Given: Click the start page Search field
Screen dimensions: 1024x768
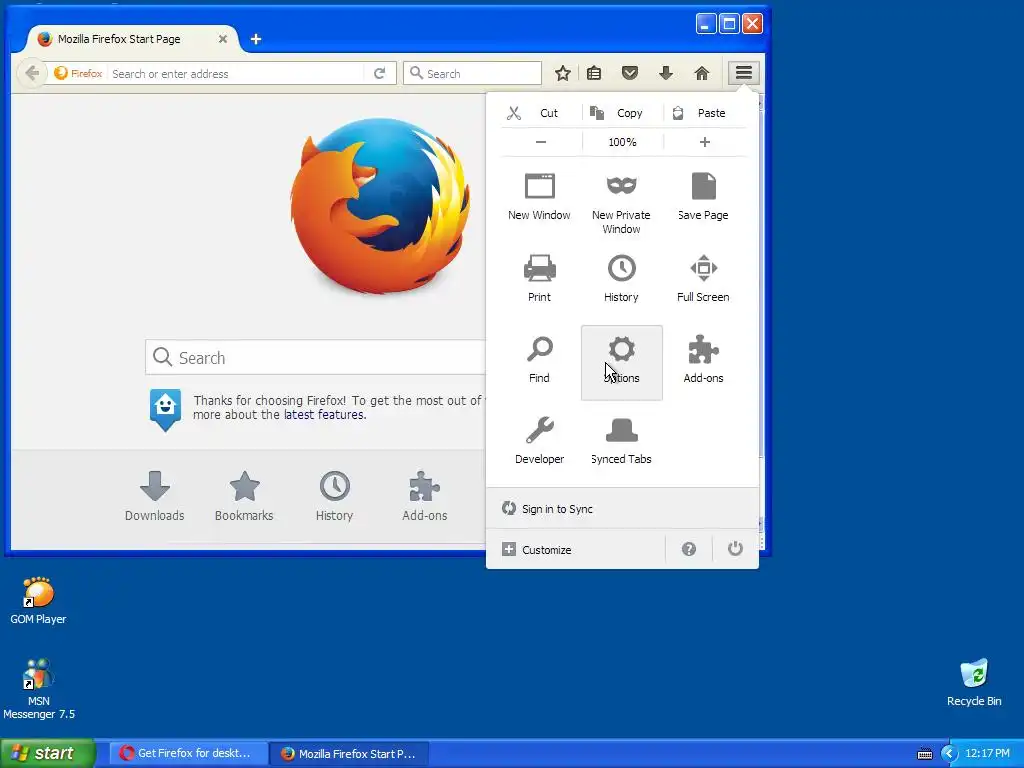Looking at the screenshot, I should [x=315, y=357].
